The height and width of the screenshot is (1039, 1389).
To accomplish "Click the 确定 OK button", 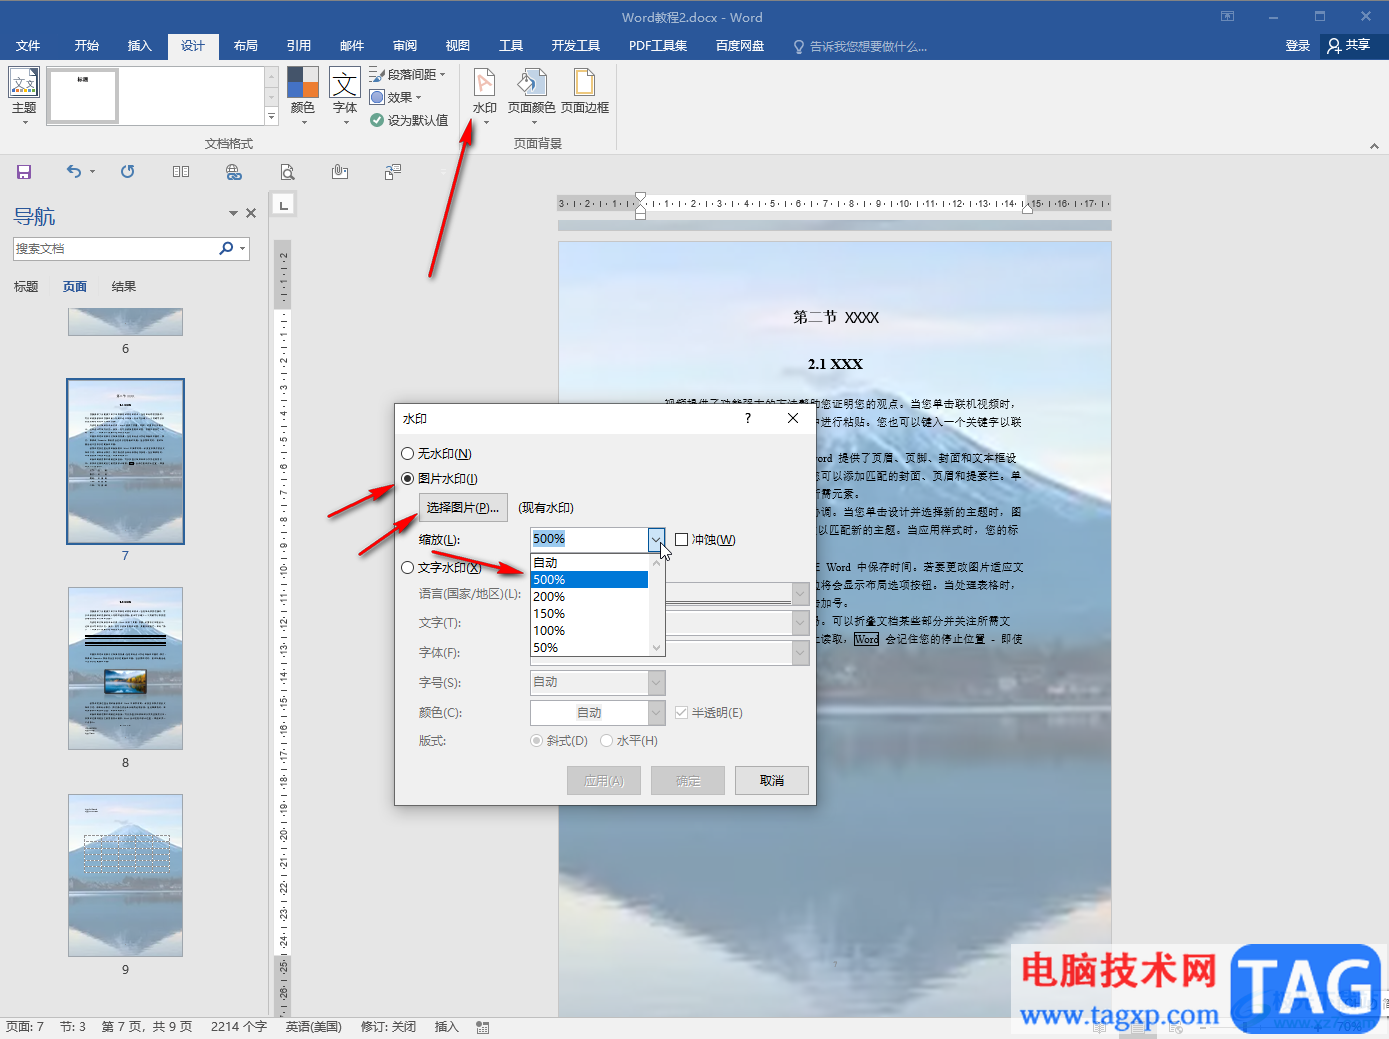I will pos(688,781).
